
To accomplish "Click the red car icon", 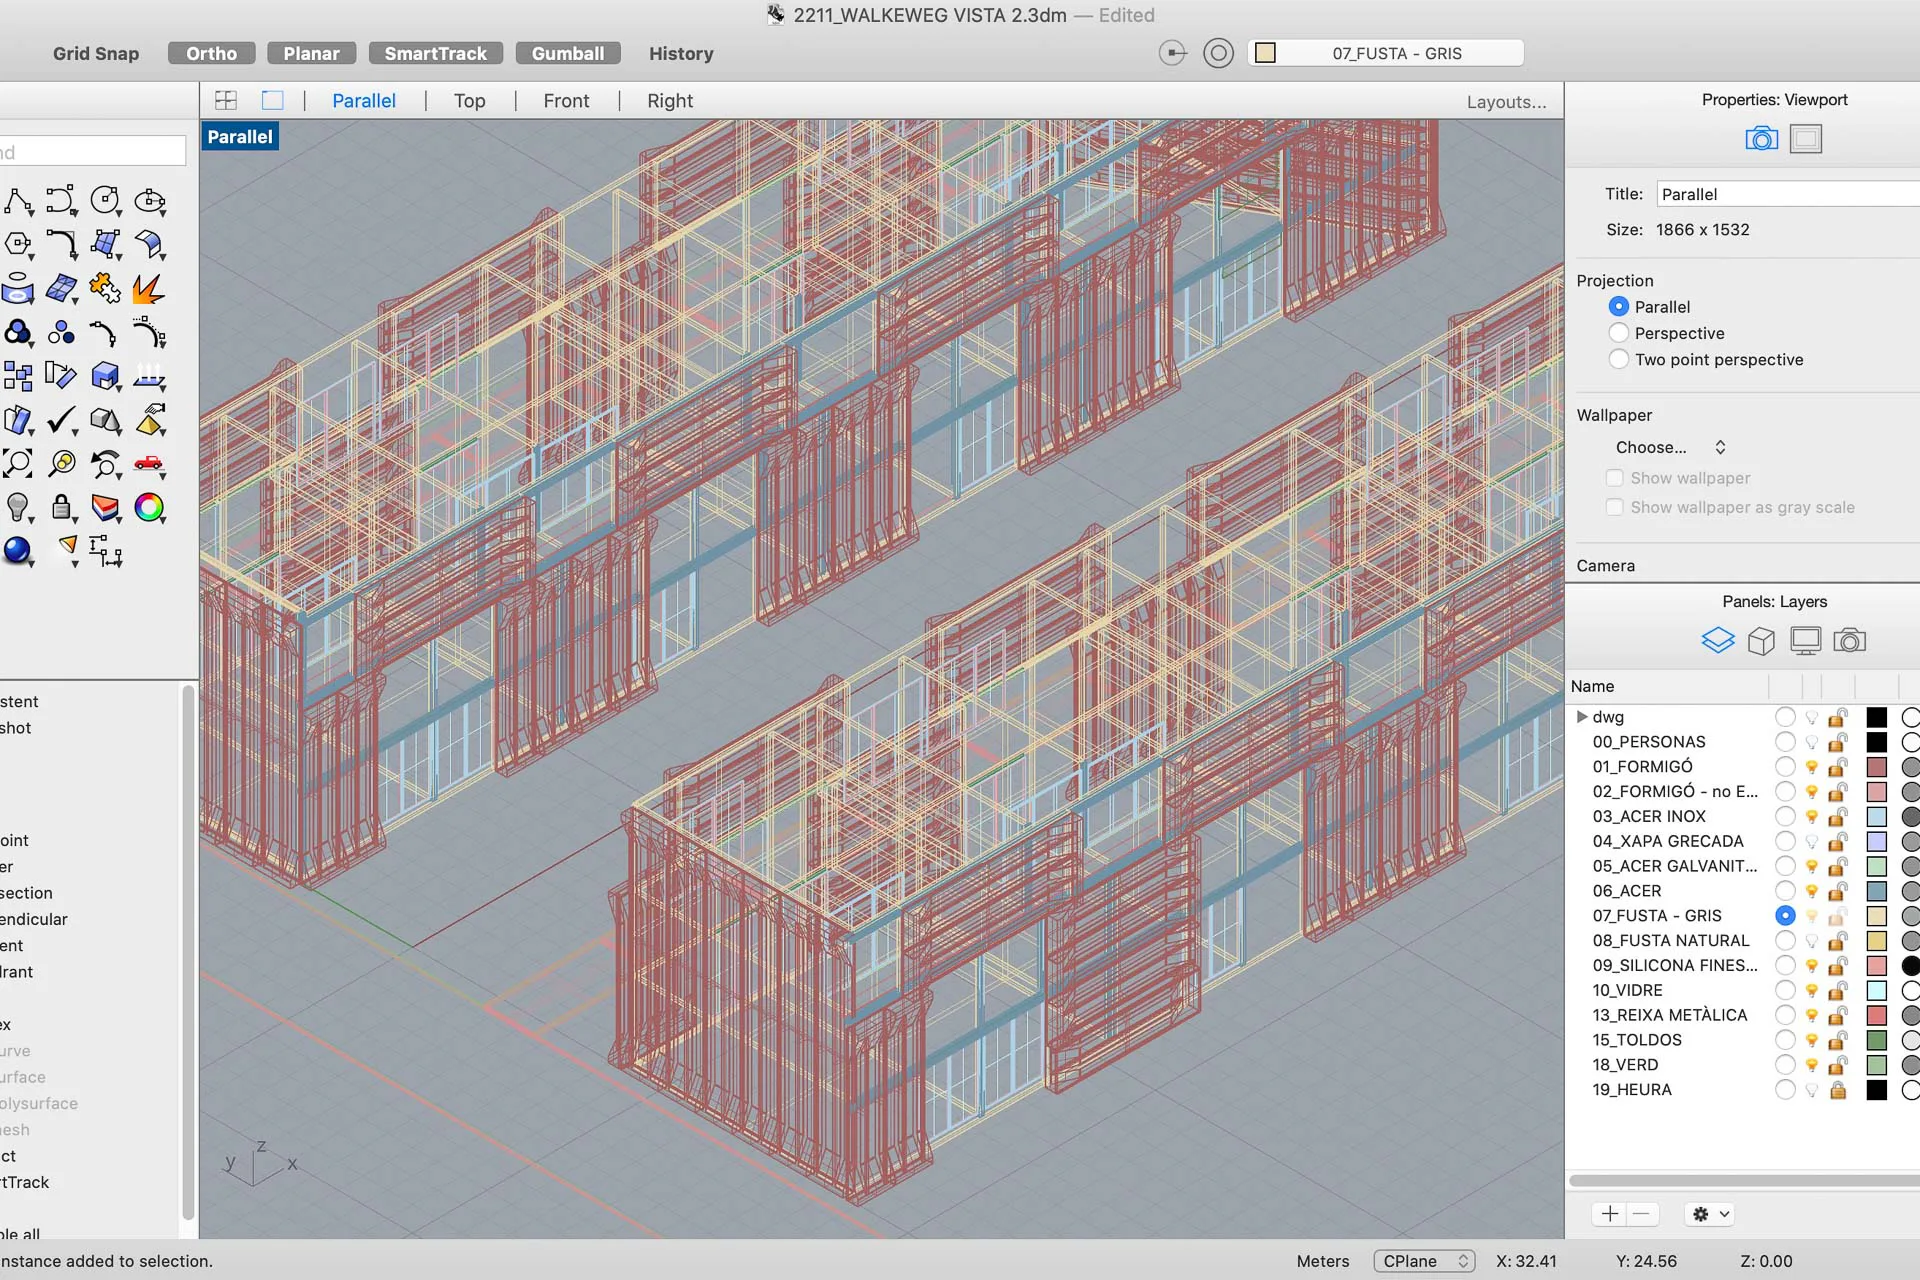I will click(x=149, y=463).
